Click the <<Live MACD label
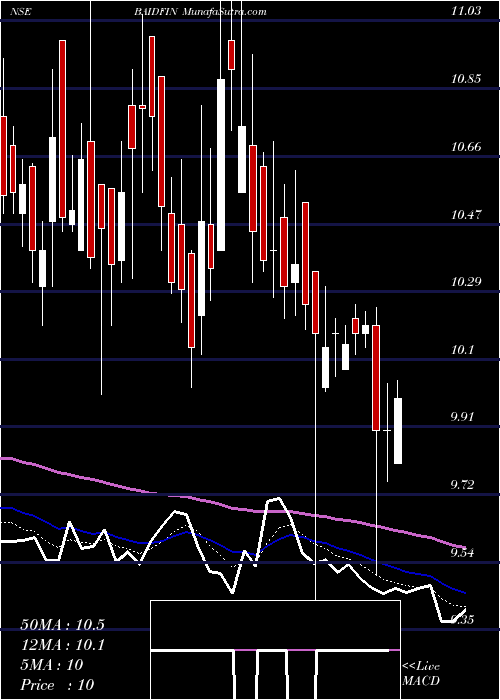Viewport: 500px width, 700px height. (x=421, y=673)
